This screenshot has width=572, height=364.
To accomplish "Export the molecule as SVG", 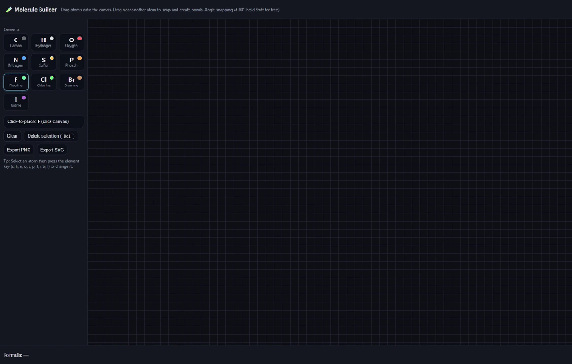I will click(x=52, y=150).
